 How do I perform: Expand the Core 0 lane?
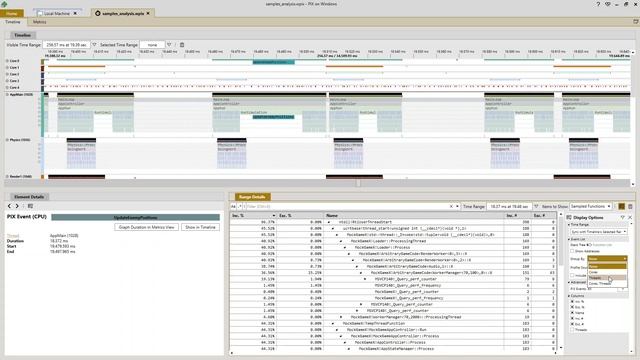pos(7,61)
